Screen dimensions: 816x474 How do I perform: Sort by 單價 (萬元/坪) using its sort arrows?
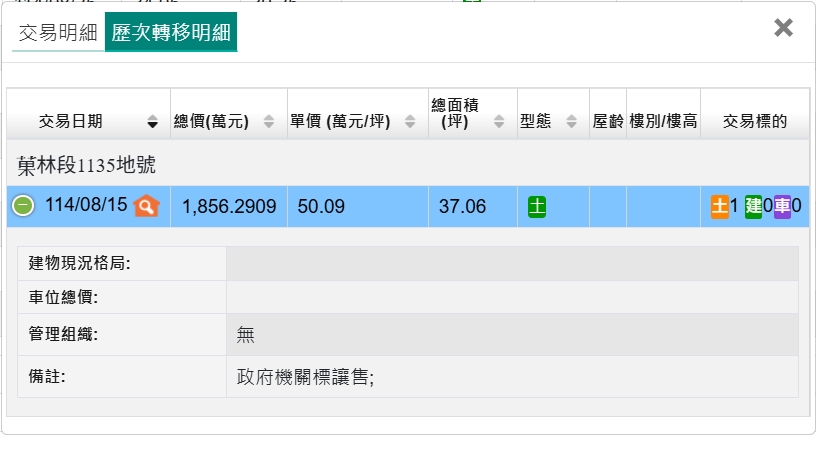point(410,122)
